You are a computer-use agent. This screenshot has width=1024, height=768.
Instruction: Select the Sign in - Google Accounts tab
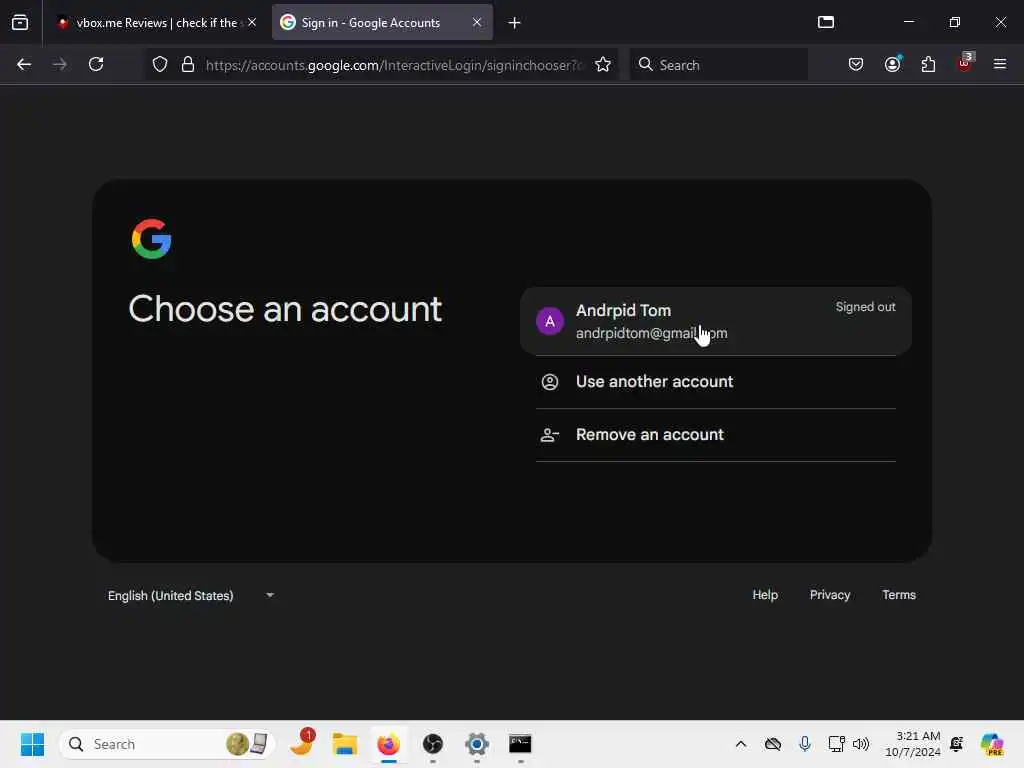point(381,22)
